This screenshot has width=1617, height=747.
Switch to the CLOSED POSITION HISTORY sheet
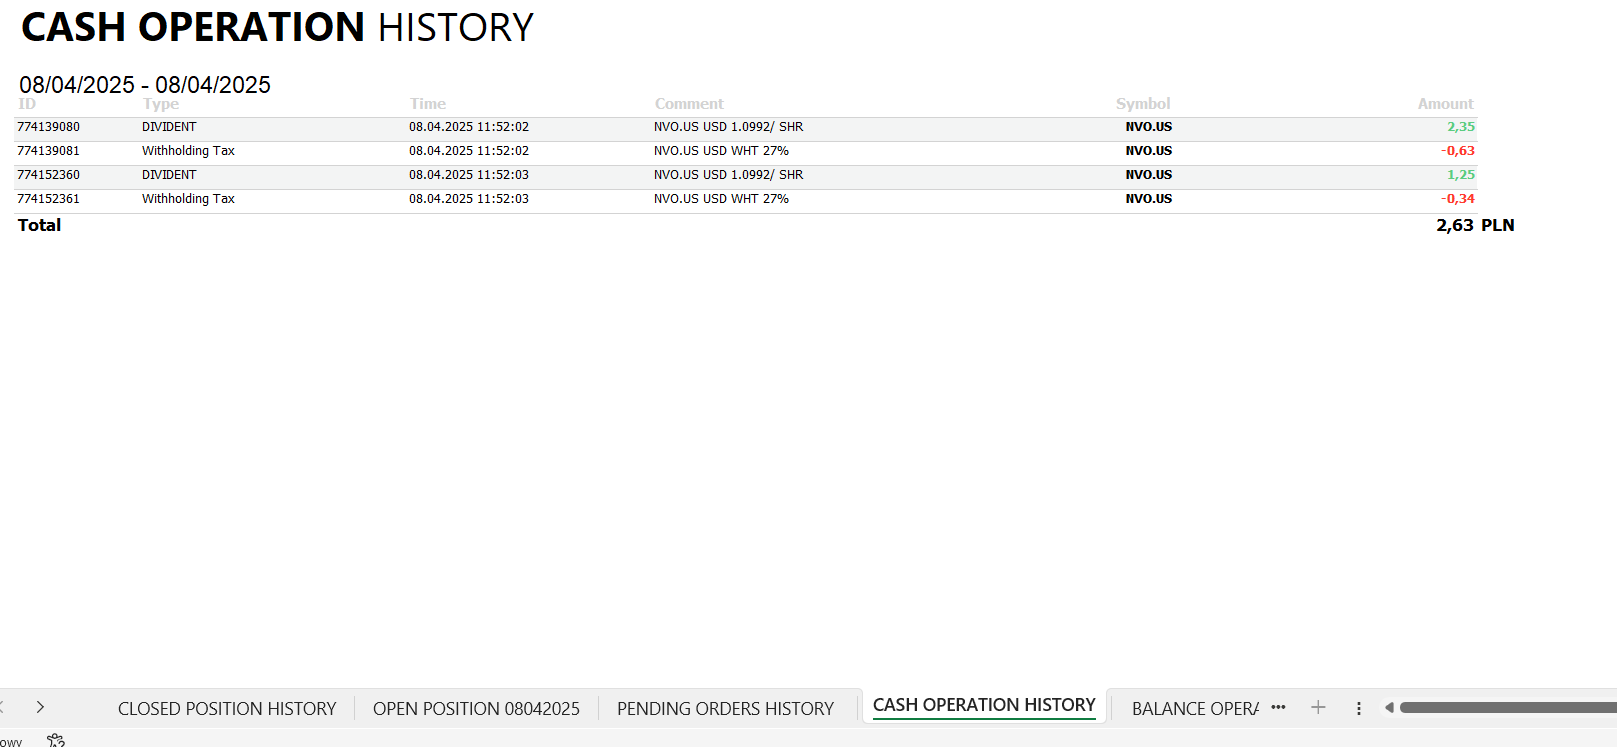point(227,708)
